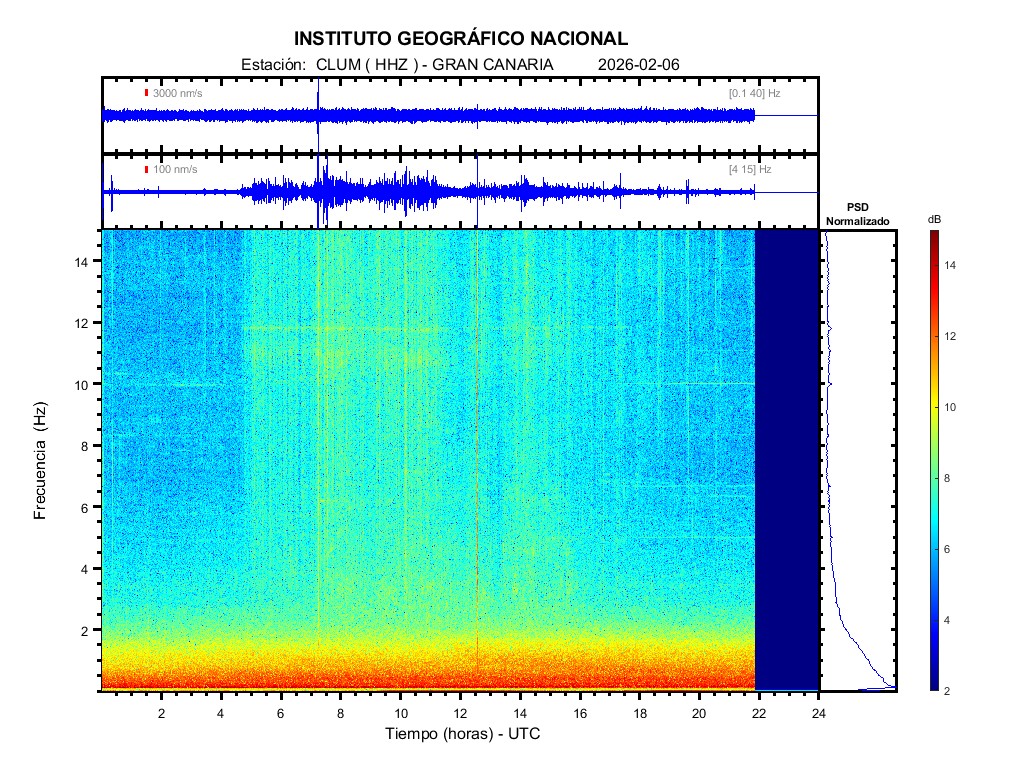The height and width of the screenshot is (768, 1024).
Task: Pick the dark blue bottom of the colorbar
Action: (933, 685)
